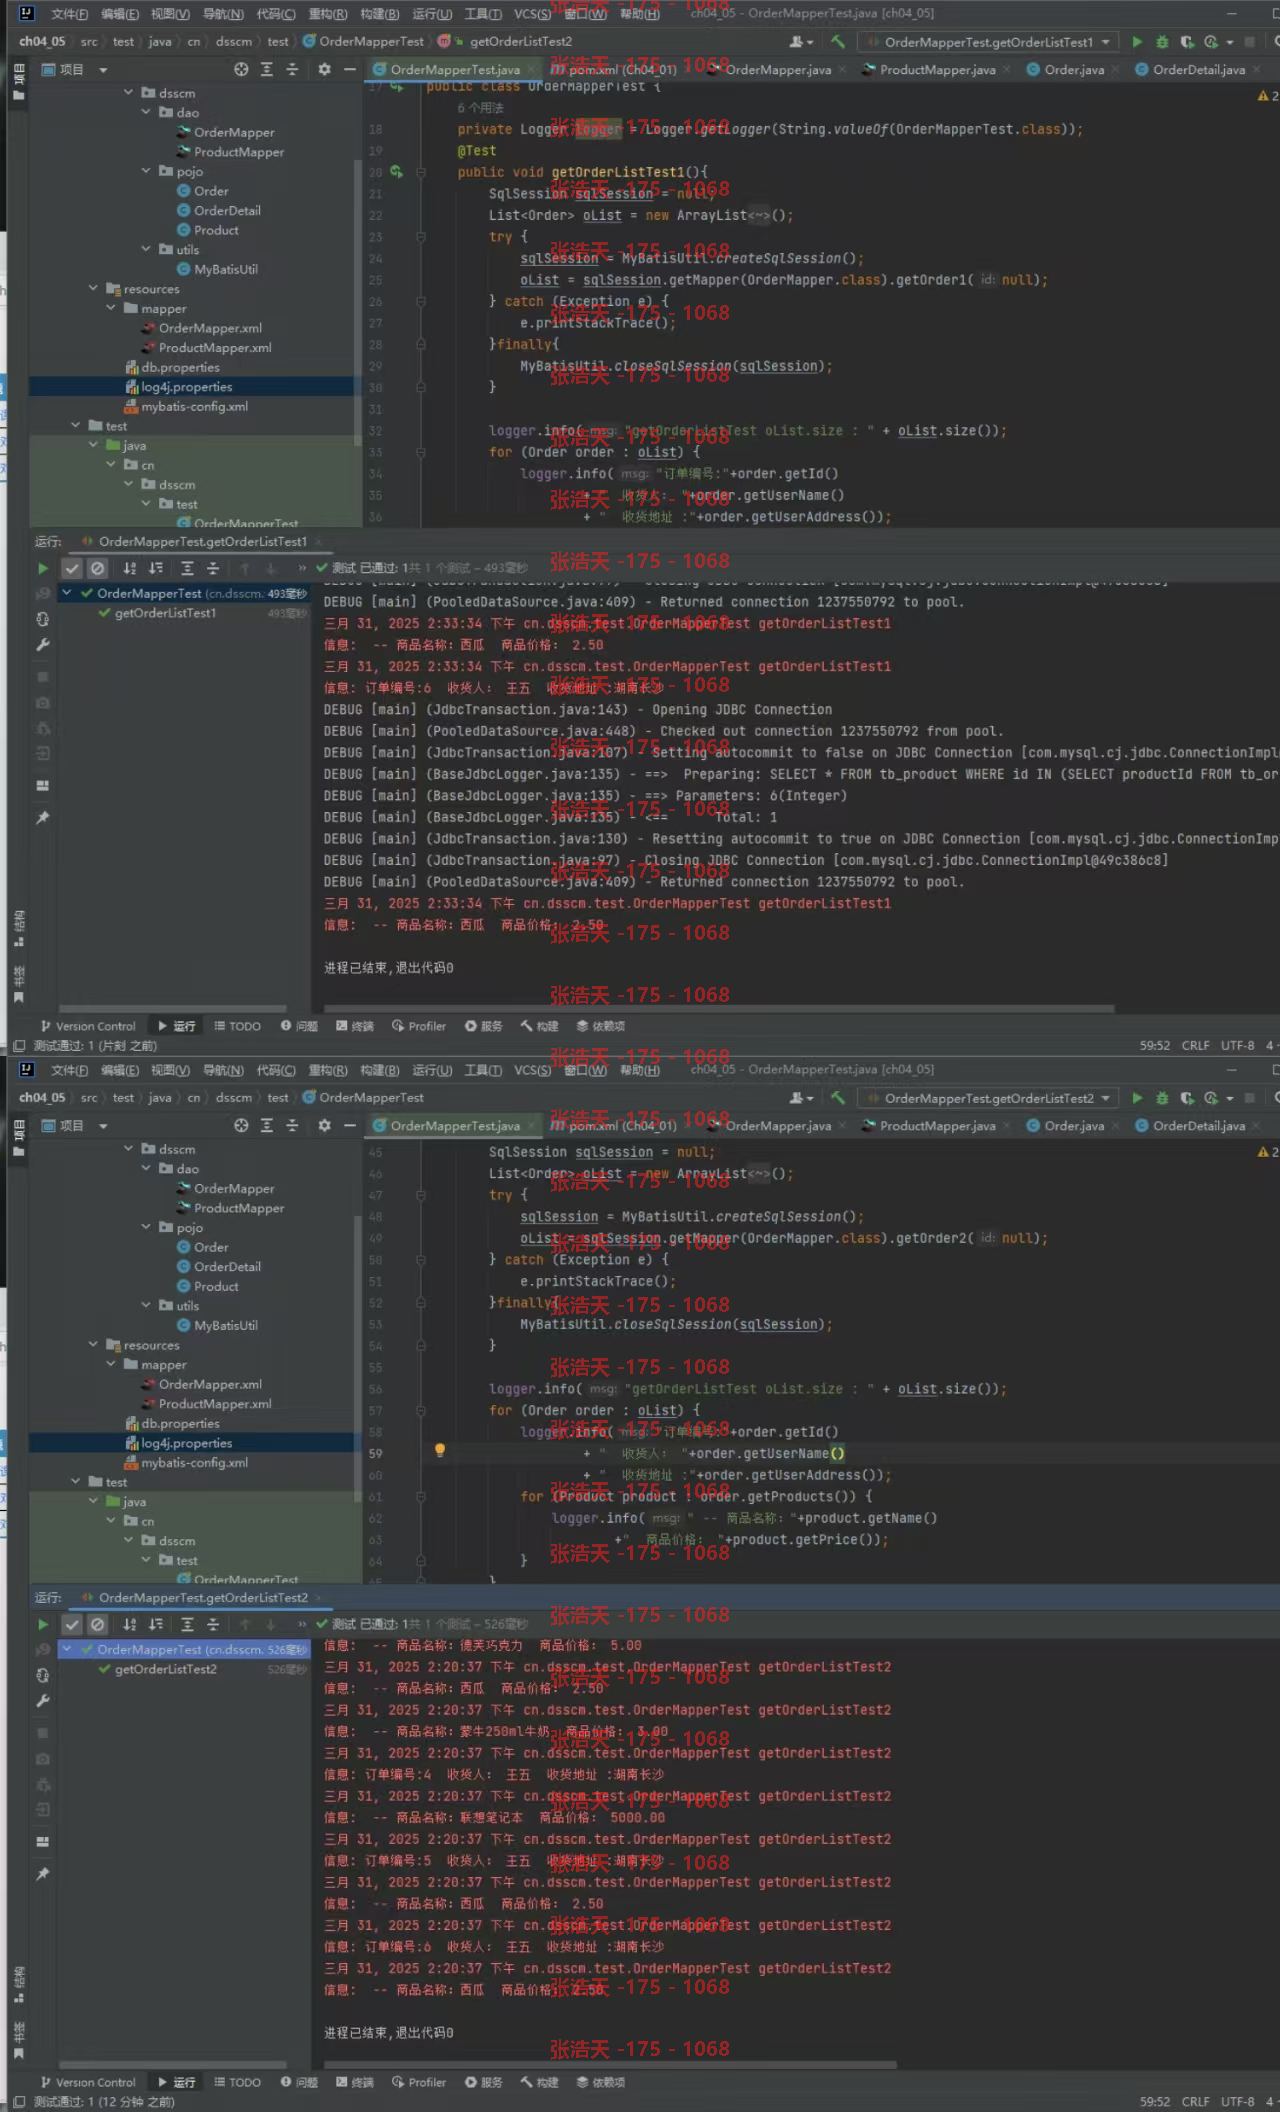
Task: Collapse the utils folder in bottom project tree
Action: click(x=146, y=1305)
